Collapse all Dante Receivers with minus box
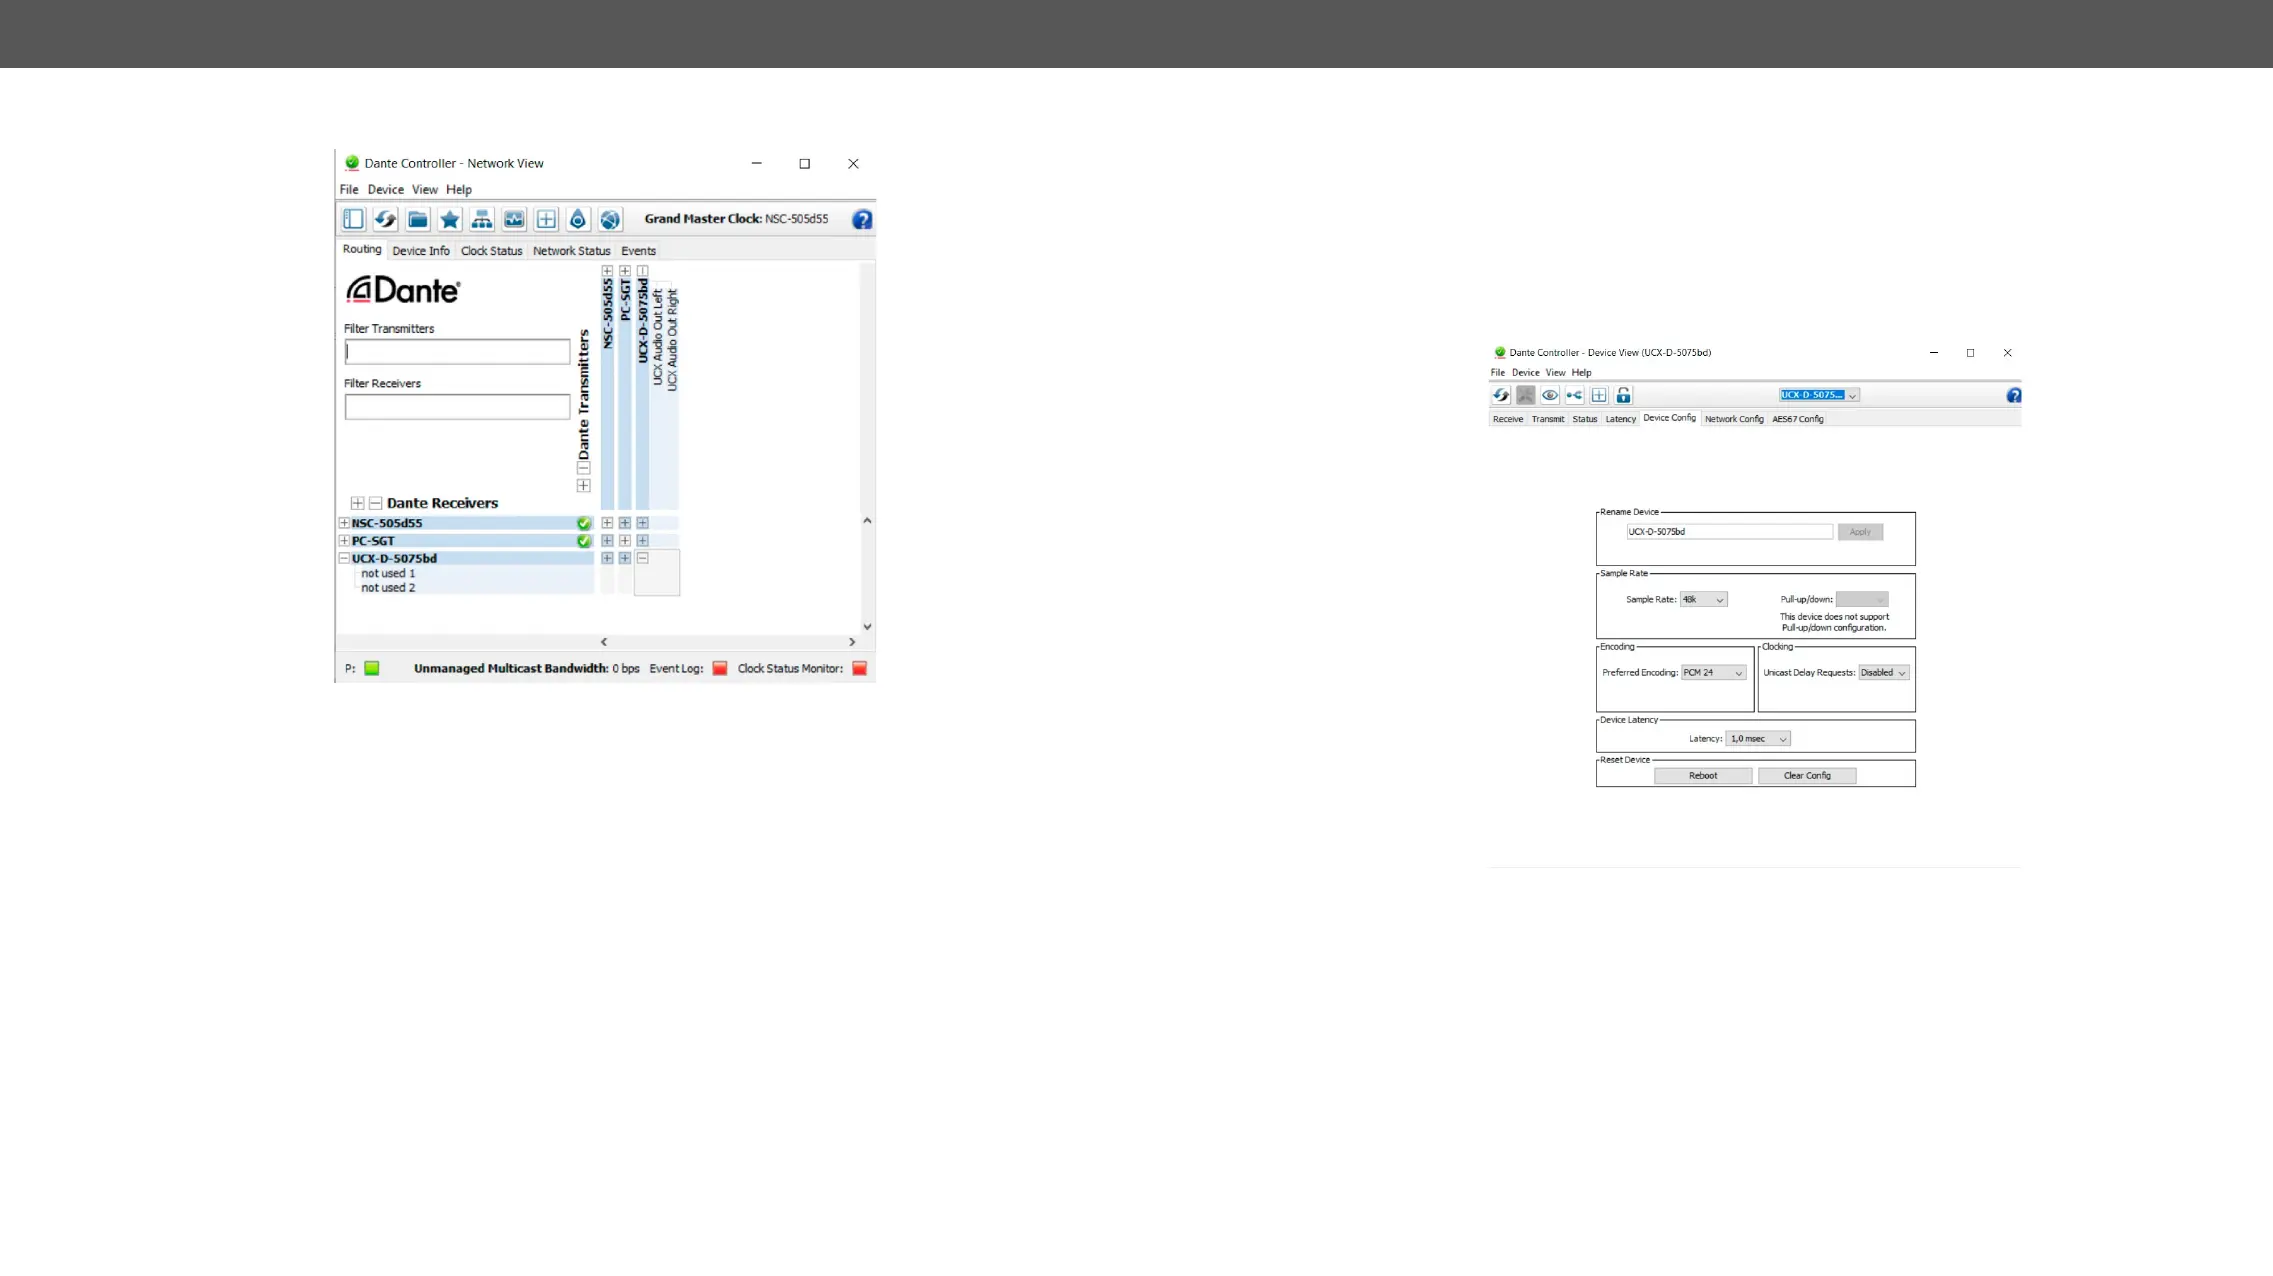This screenshot has width=2273, height=1276. 375,503
